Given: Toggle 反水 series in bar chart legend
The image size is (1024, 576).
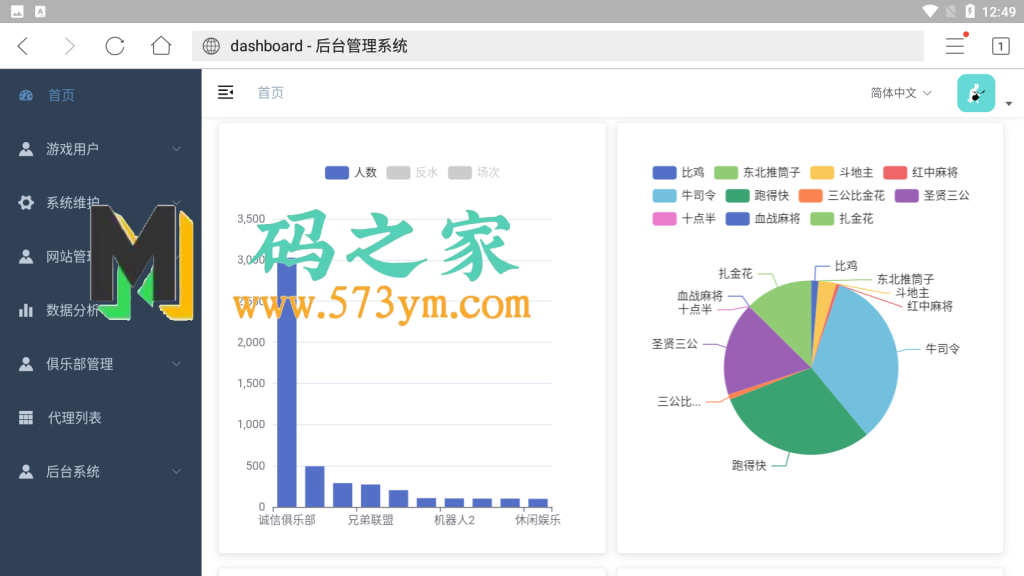Looking at the screenshot, I should 413,172.
